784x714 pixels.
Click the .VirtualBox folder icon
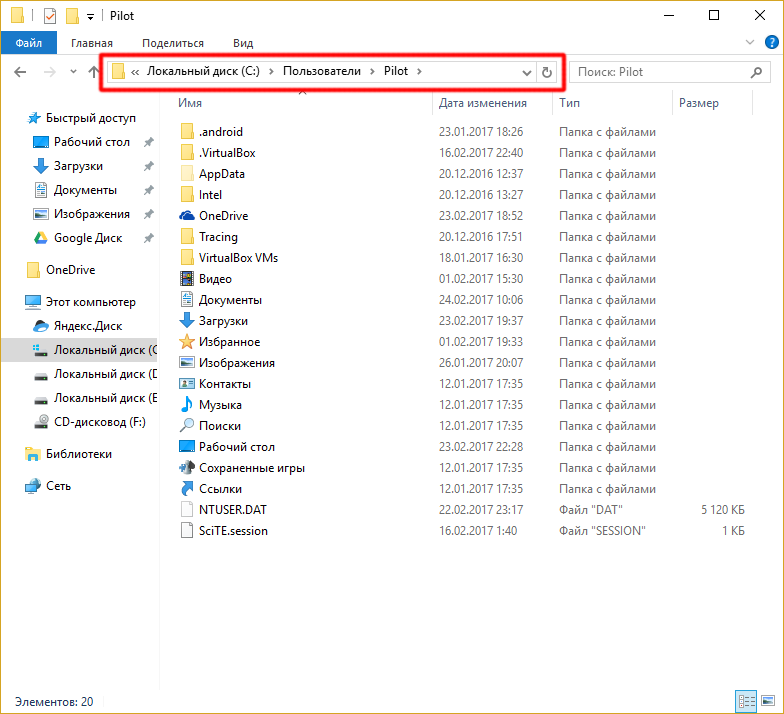point(186,152)
